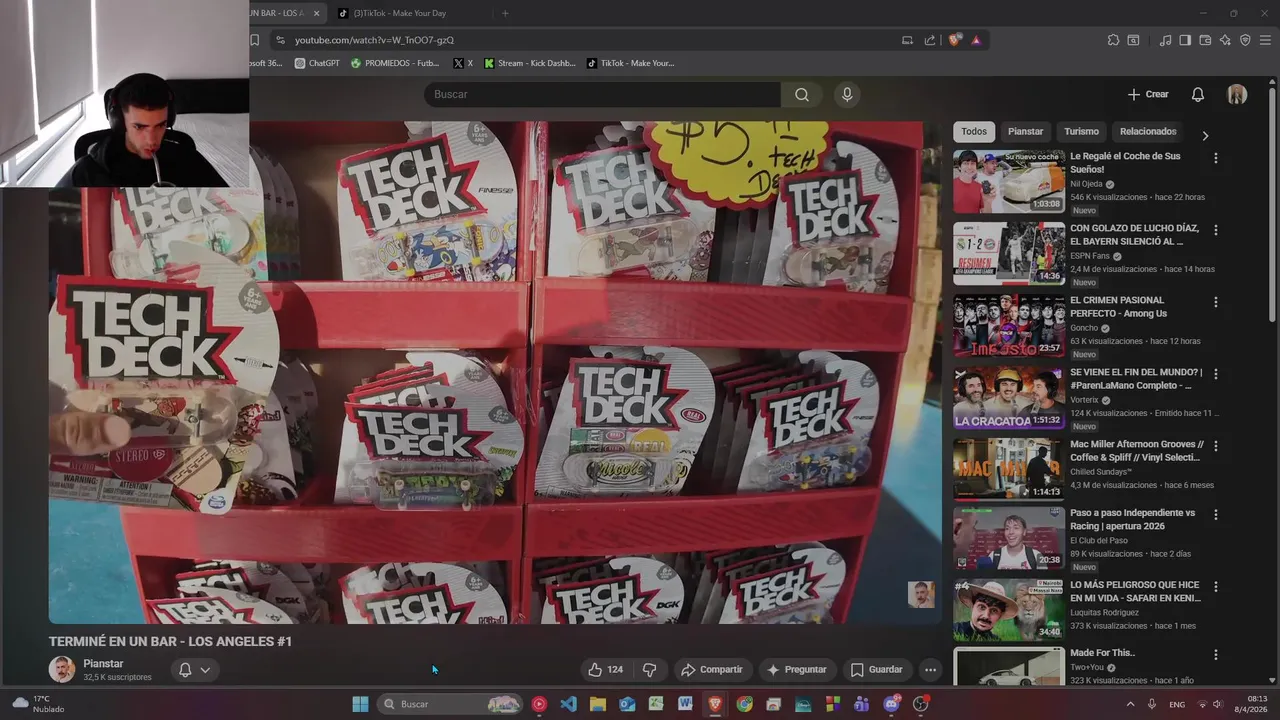Open Pianstar channel avatar
1280x720 pixels.
[62, 669]
